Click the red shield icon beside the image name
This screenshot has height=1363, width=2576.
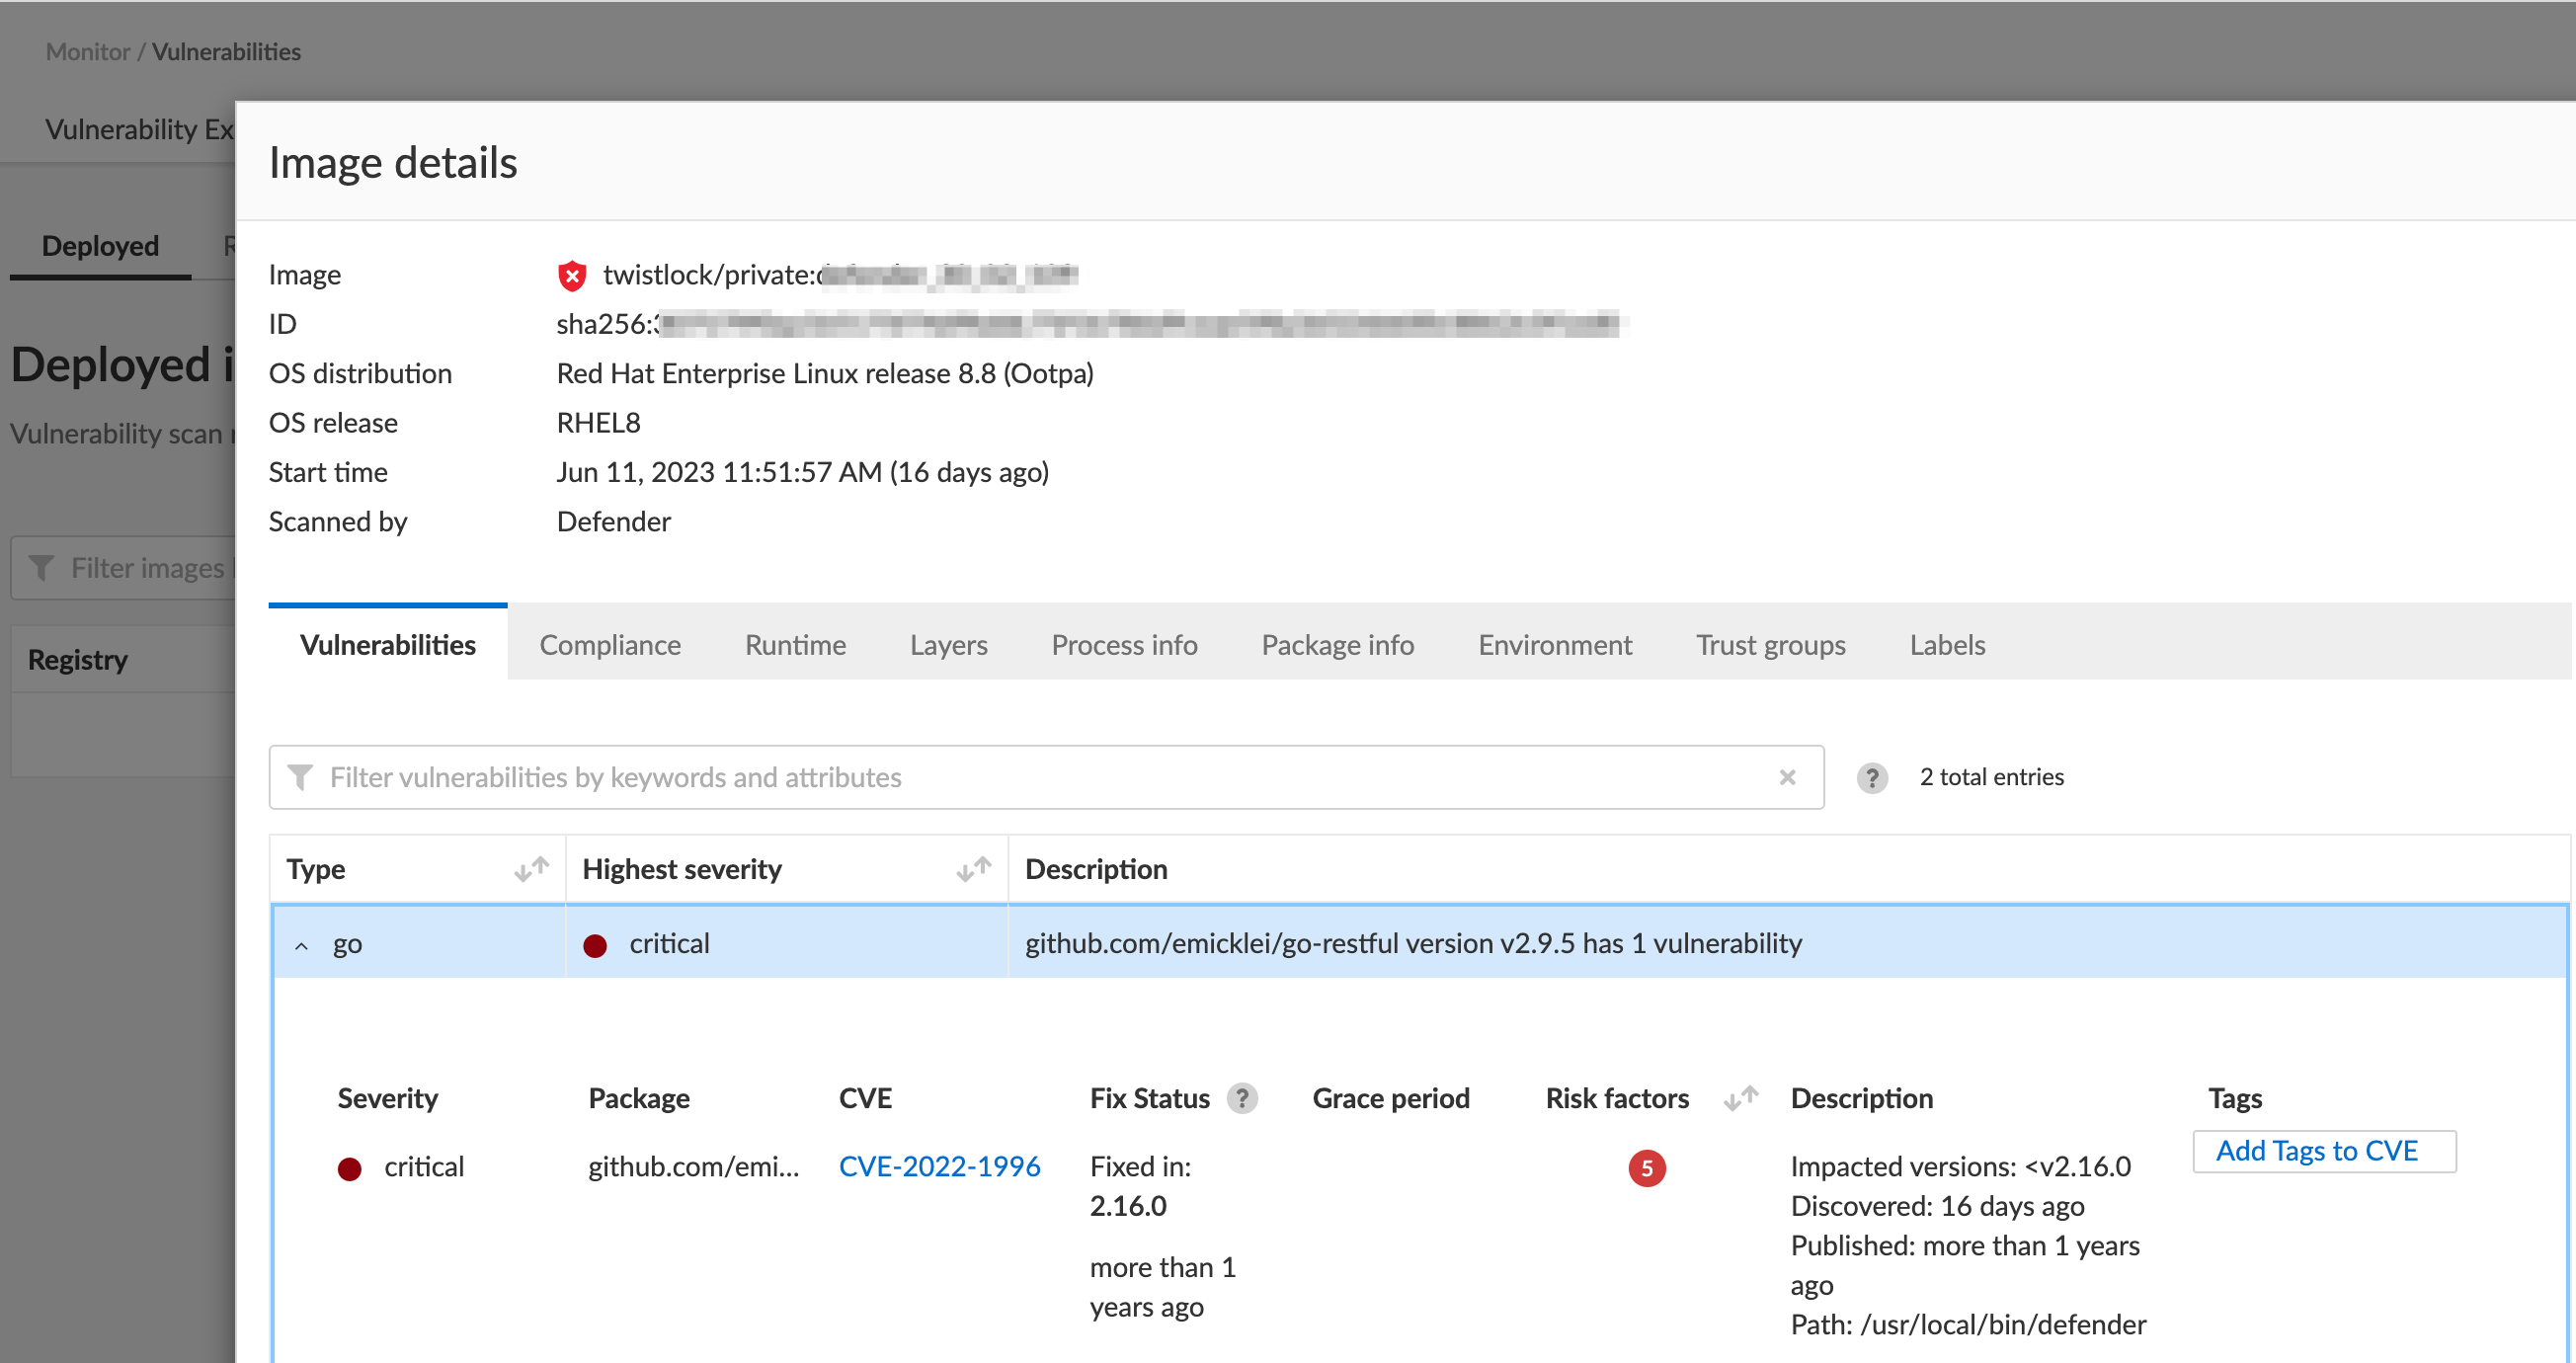click(x=572, y=275)
